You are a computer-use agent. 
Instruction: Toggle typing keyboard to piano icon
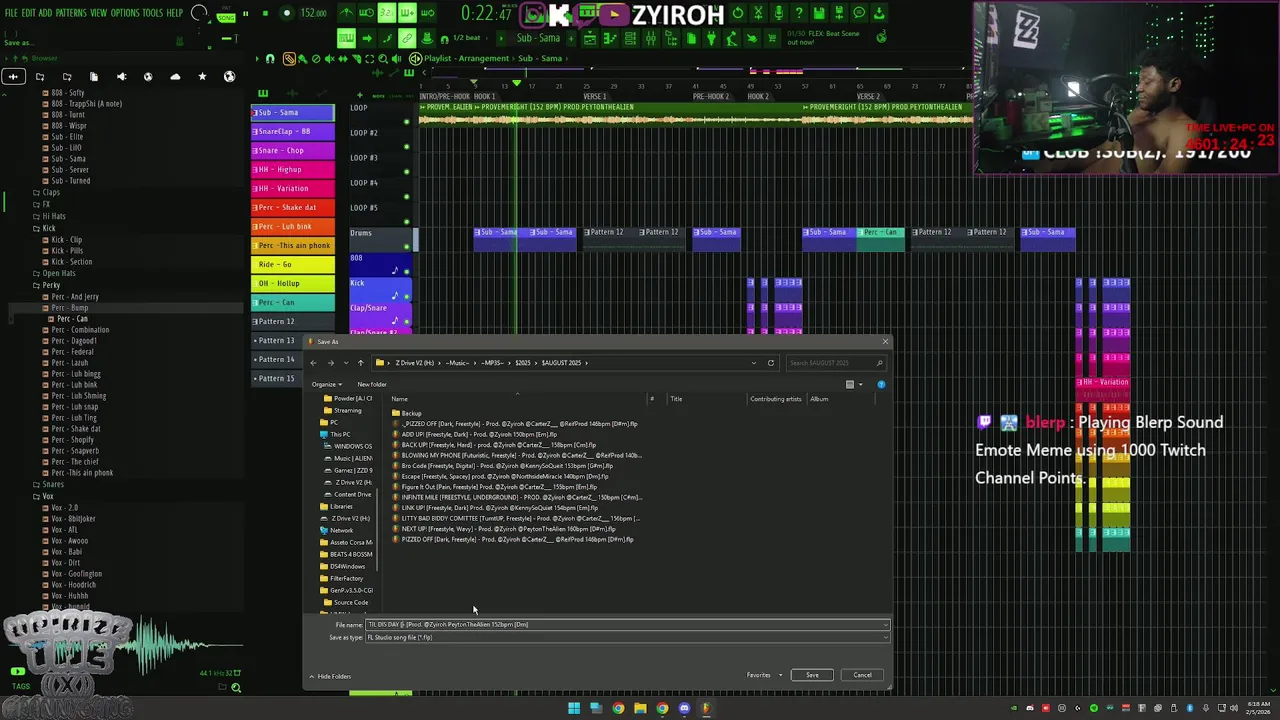click(x=346, y=38)
